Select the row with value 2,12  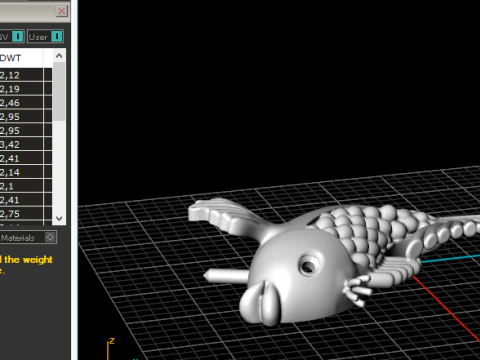[26, 75]
